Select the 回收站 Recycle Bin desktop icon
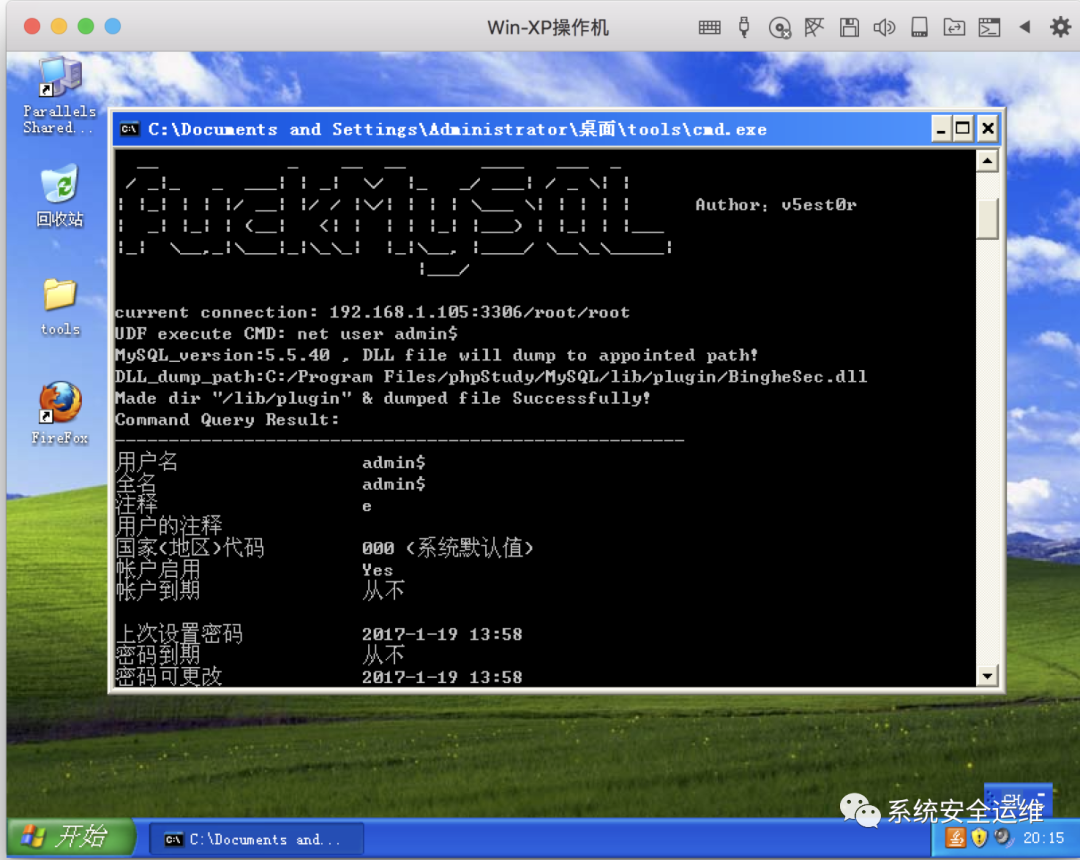 coord(59,196)
